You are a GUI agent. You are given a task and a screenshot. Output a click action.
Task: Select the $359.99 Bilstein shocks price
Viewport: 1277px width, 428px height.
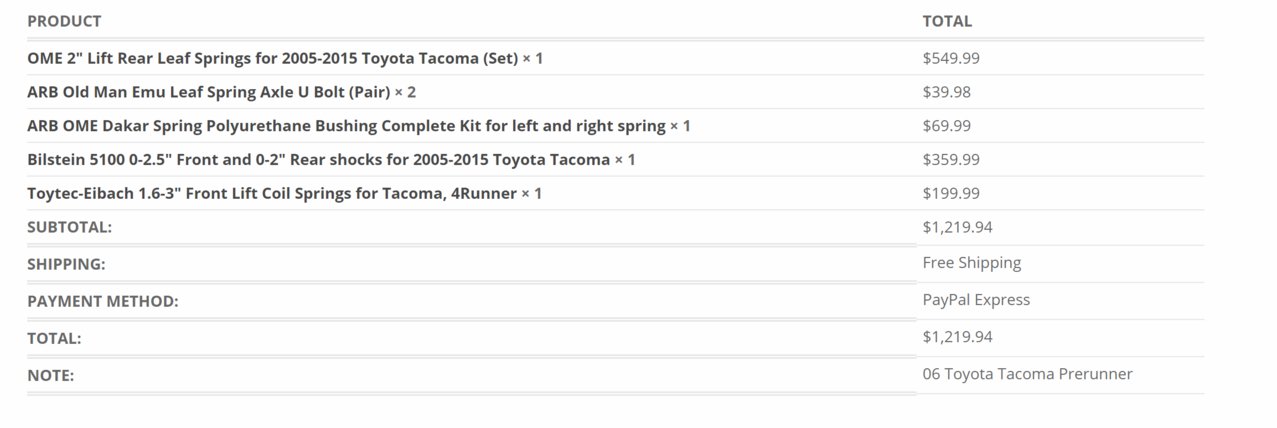pos(951,159)
